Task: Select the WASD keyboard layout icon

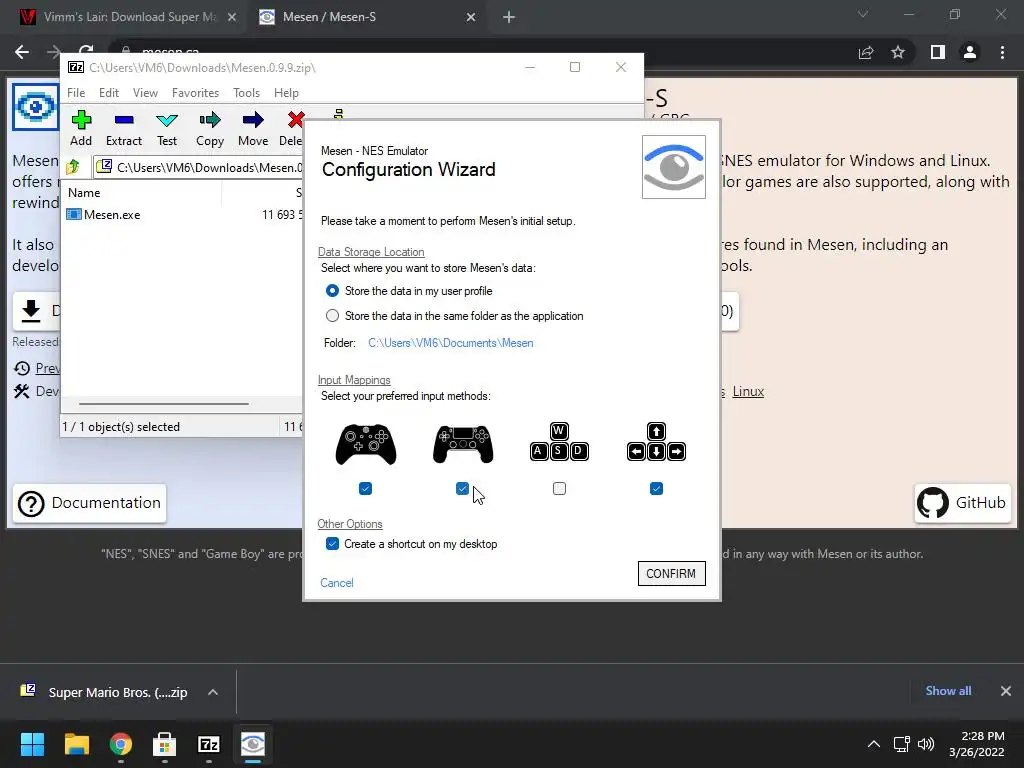Action: [559, 442]
